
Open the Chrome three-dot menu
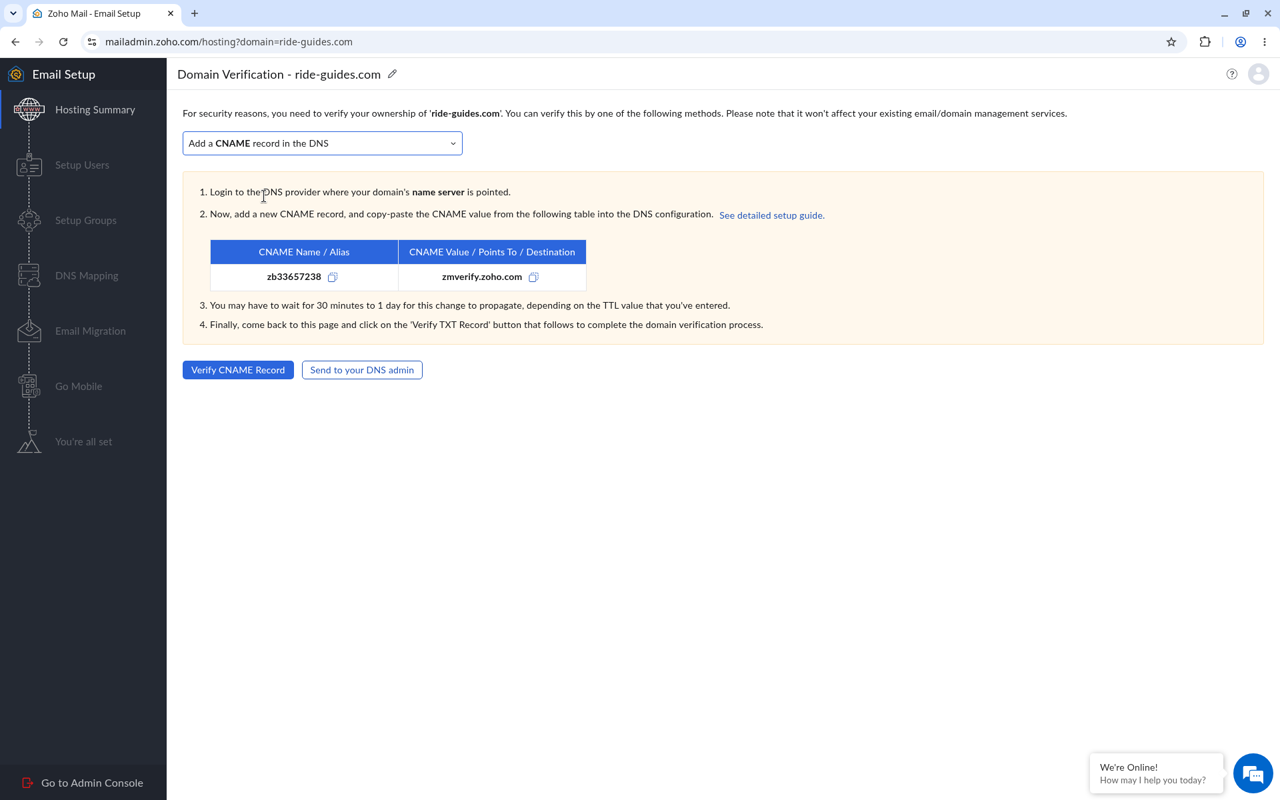click(1264, 42)
